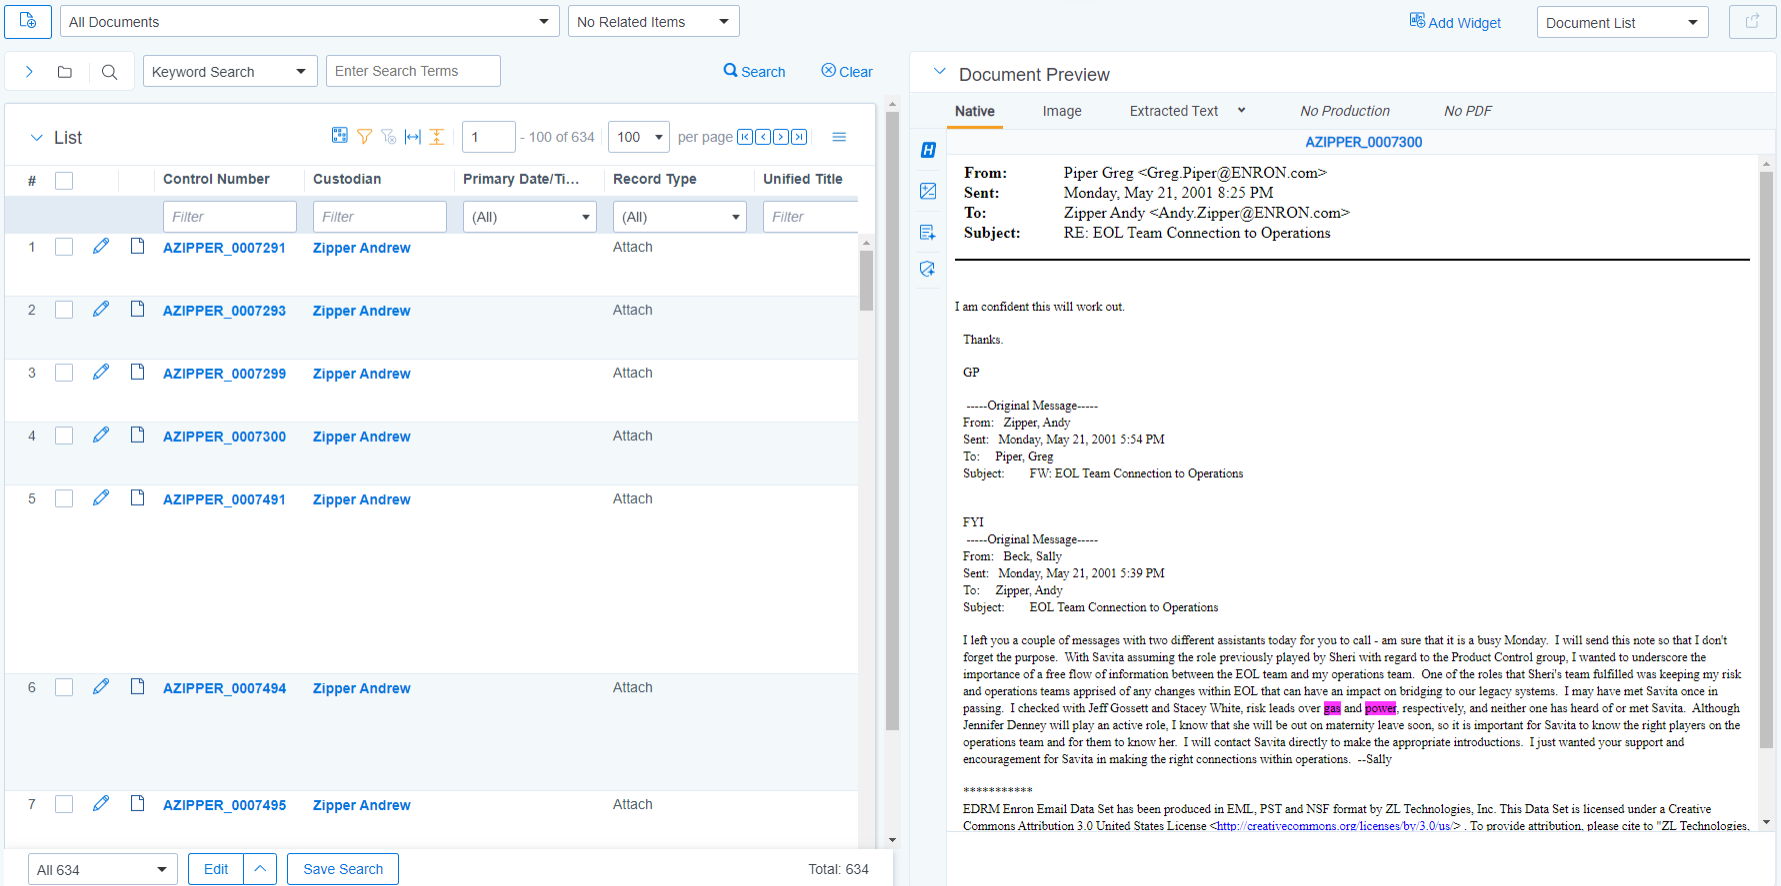The height and width of the screenshot is (886, 1781).
Task: Edit AZIPPER_0007291 with its pencil icon
Action: pos(101,246)
